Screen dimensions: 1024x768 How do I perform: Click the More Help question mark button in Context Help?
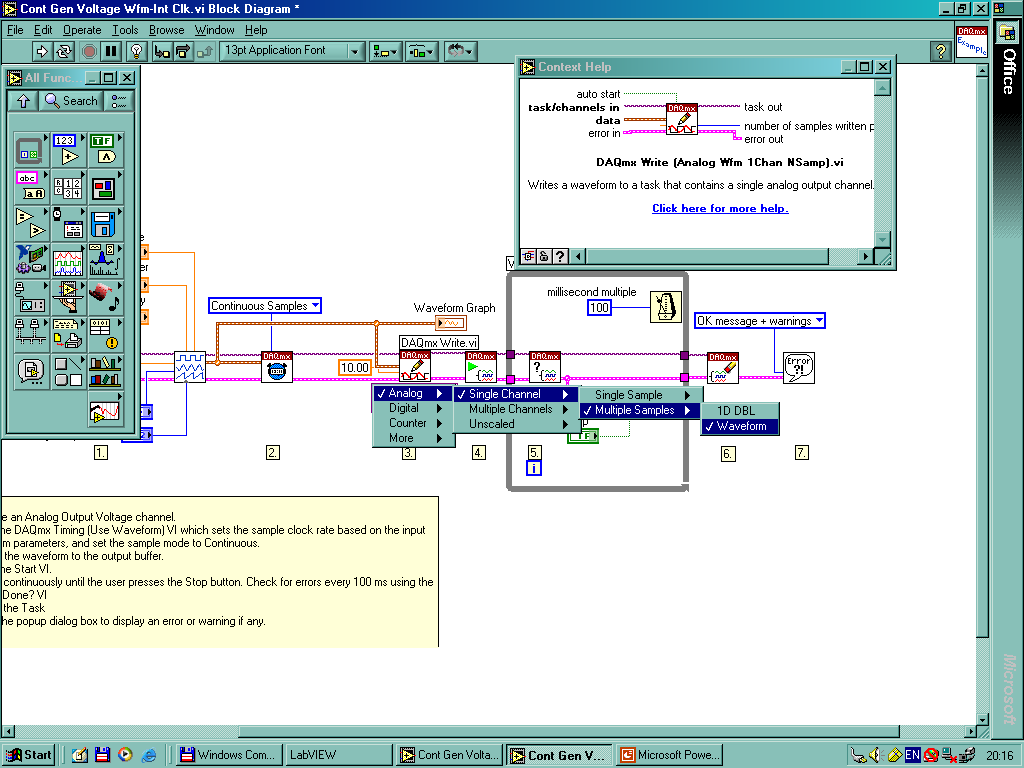point(560,256)
